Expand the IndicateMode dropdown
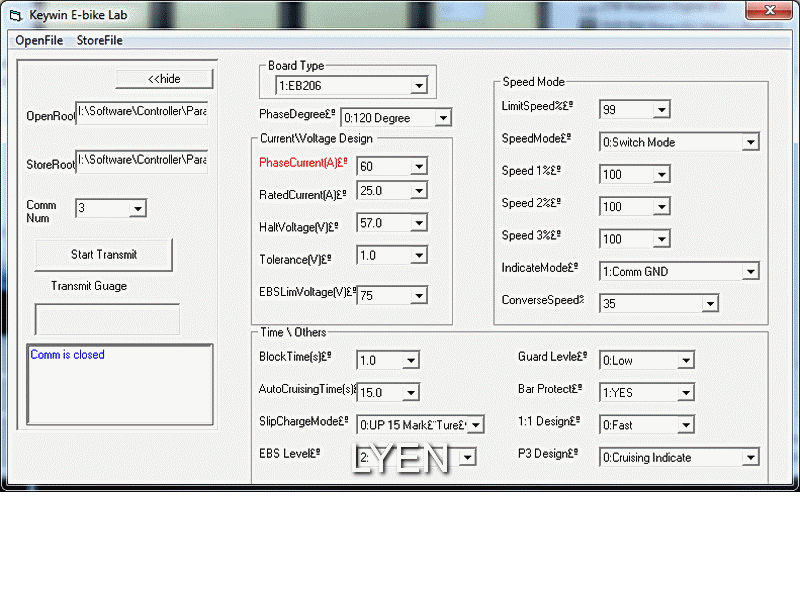This screenshot has width=800, height=600. point(751,271)
